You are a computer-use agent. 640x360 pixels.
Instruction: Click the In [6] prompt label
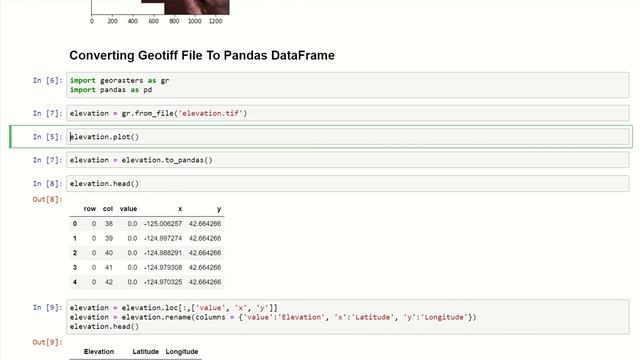(48, 80)
